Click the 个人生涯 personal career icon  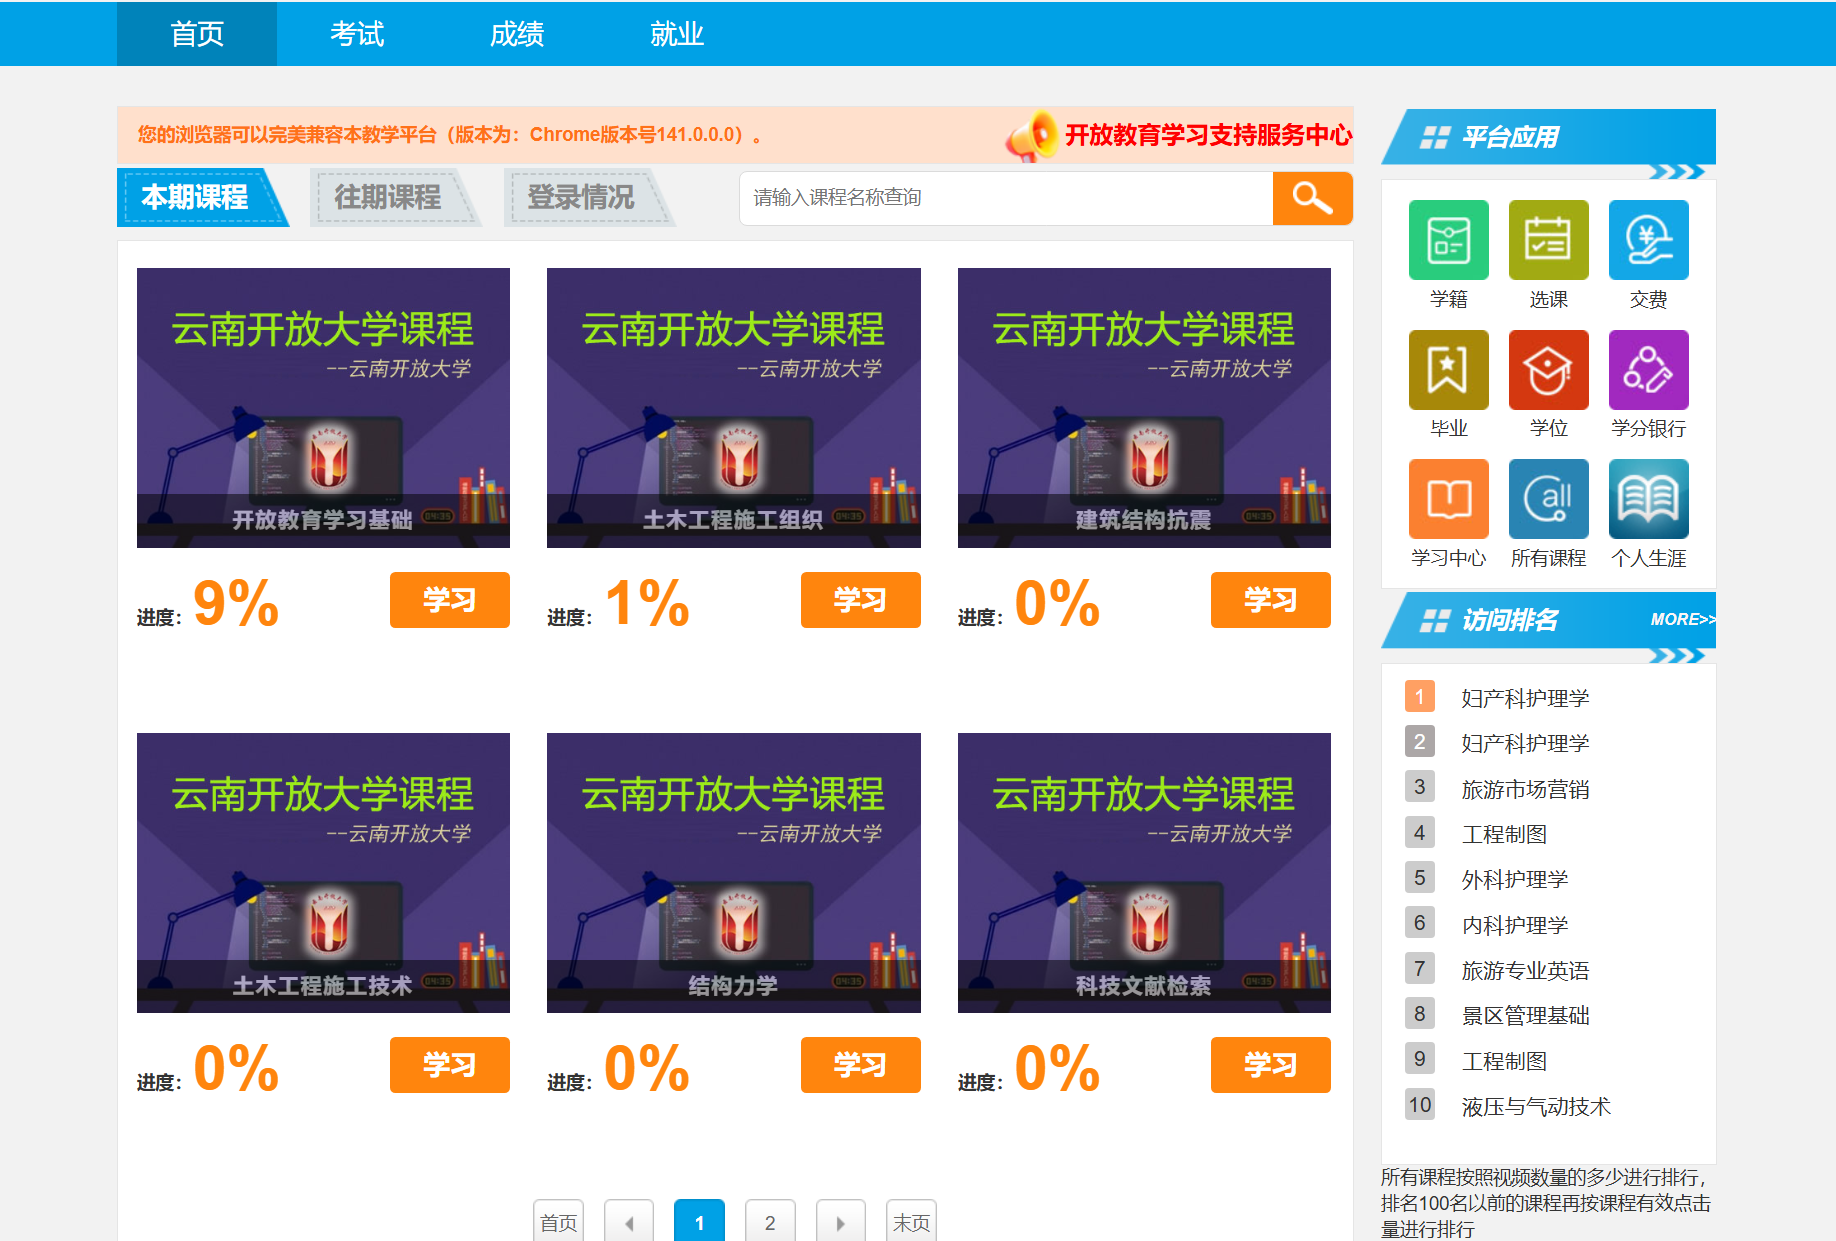[x=1648, y=499]
